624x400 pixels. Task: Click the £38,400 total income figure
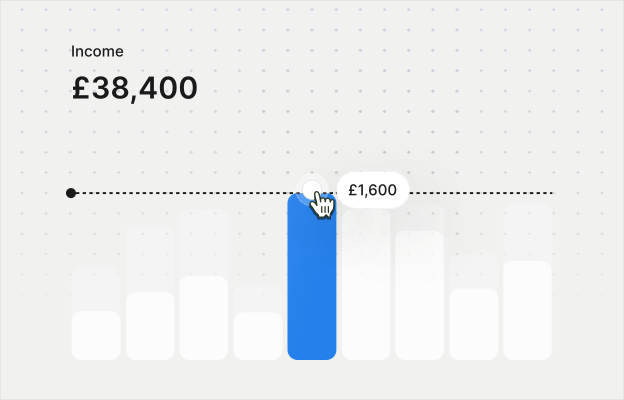click(135, 88)
